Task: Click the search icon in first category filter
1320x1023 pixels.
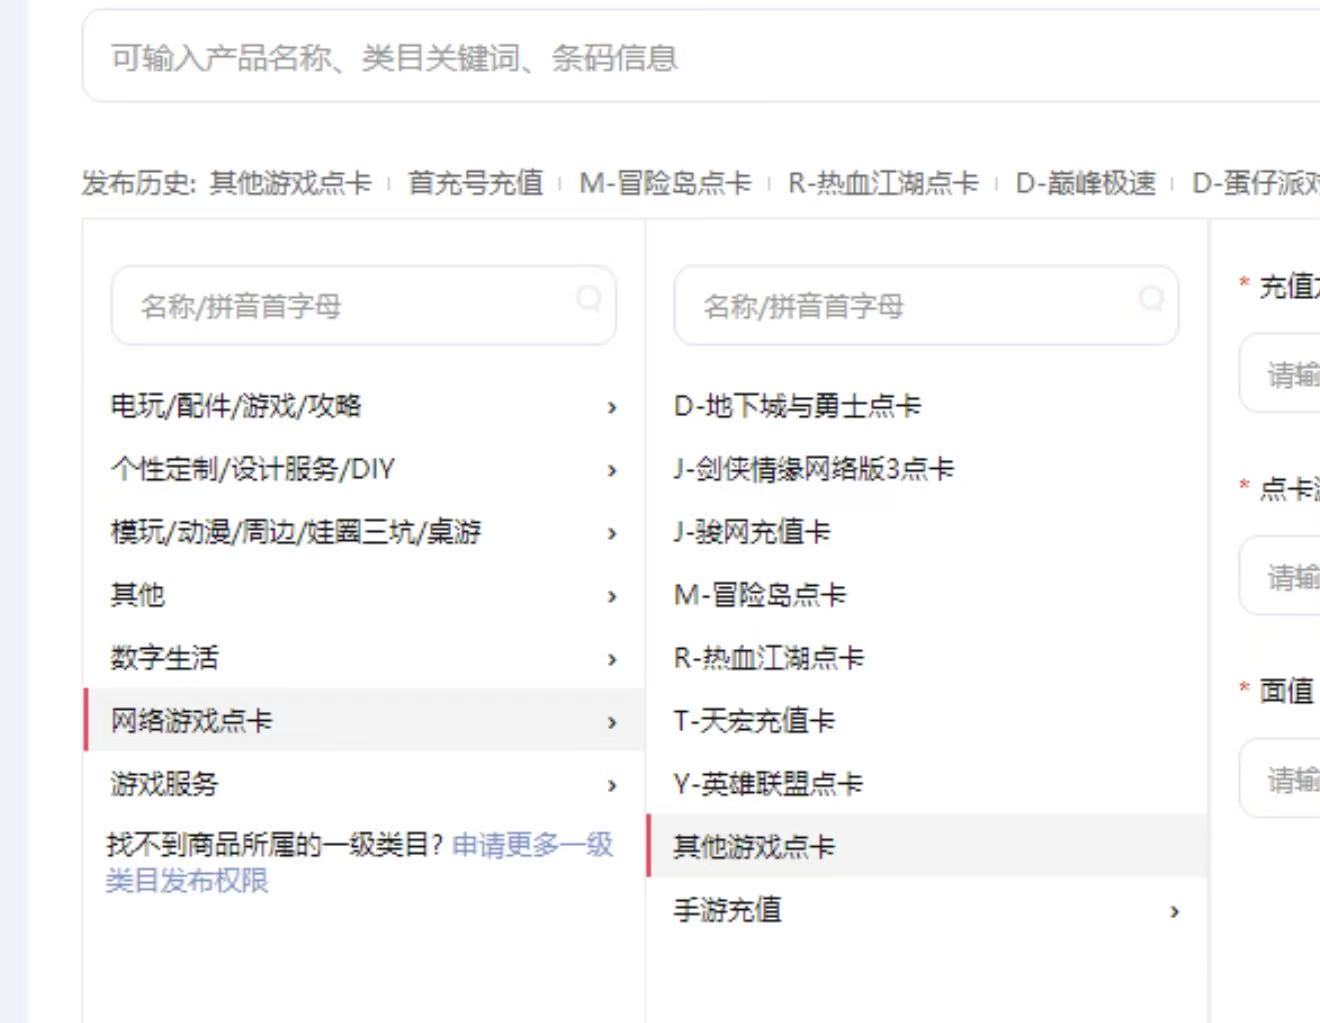Action: [589, 299]
